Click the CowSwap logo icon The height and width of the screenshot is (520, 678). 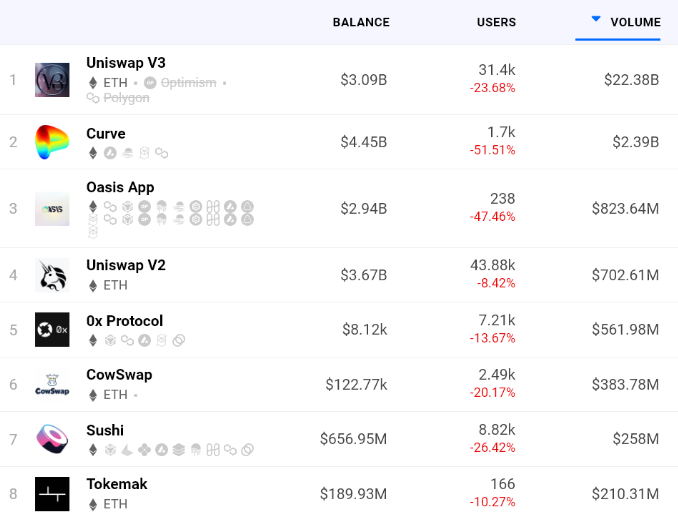pyautogui.click(x=52, y=385)
